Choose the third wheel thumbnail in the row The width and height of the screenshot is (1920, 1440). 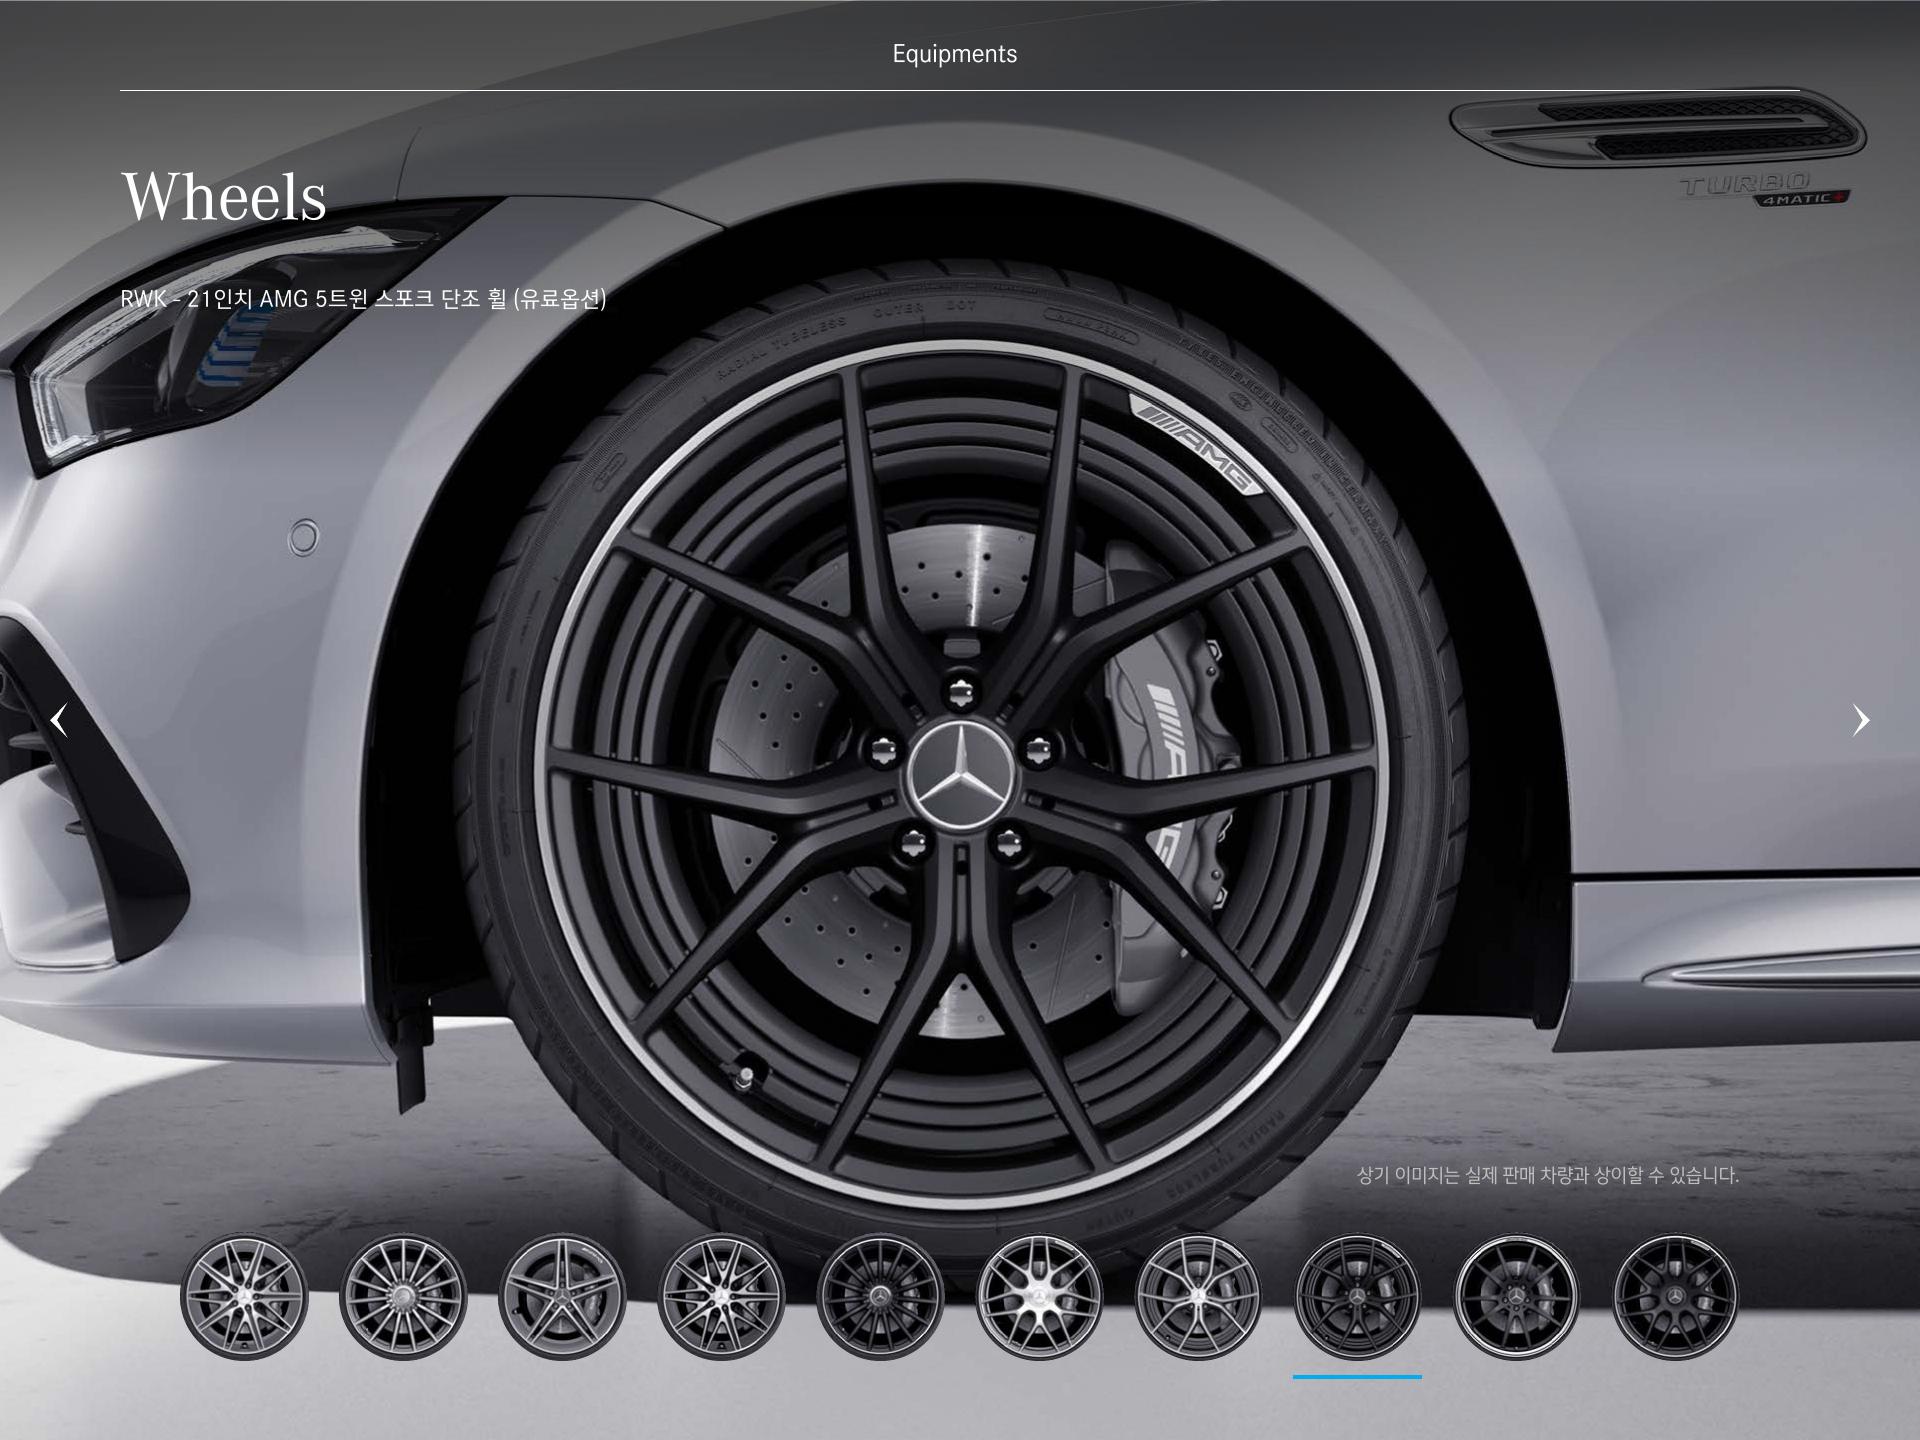click(x=562, y=1297)
